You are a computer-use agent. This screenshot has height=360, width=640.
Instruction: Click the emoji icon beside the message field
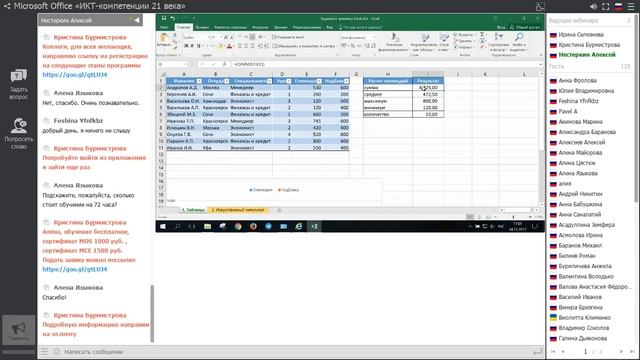(56, 352)
